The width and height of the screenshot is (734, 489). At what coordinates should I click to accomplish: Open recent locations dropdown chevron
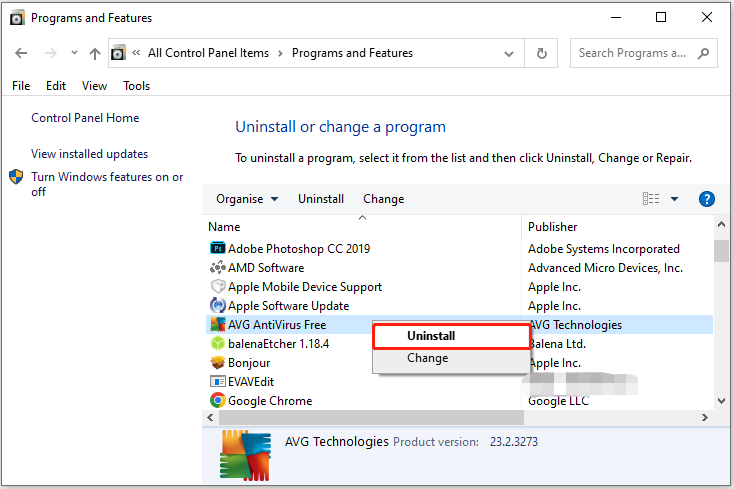point(74,53)
